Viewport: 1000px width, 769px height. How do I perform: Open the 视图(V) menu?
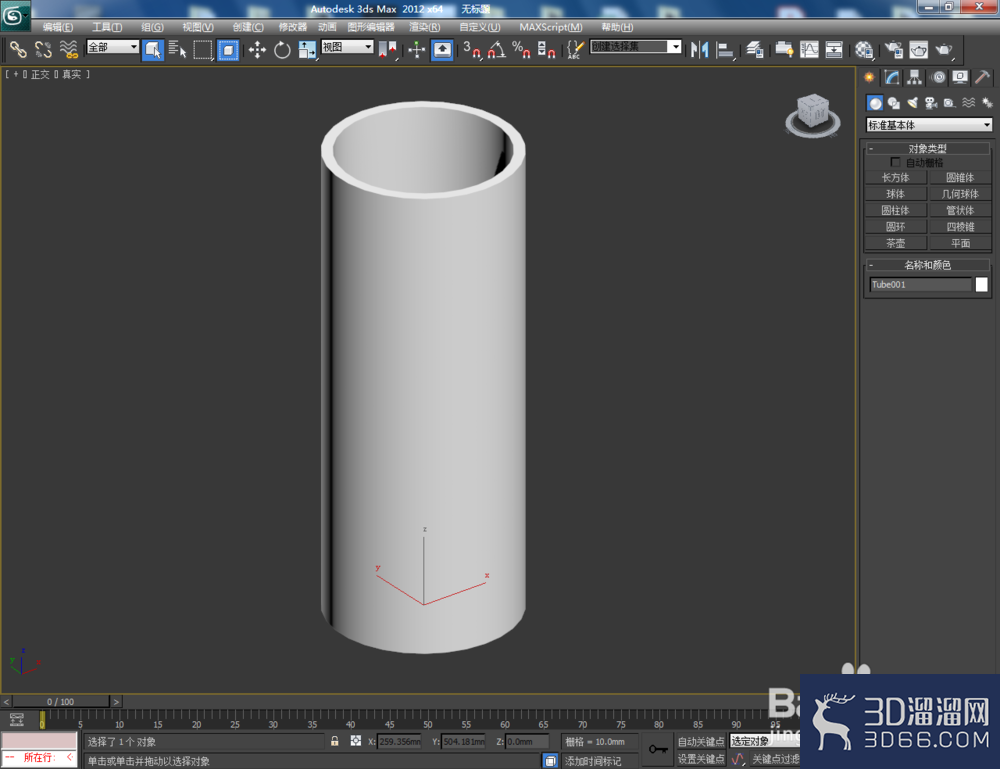tap(198, 27)
